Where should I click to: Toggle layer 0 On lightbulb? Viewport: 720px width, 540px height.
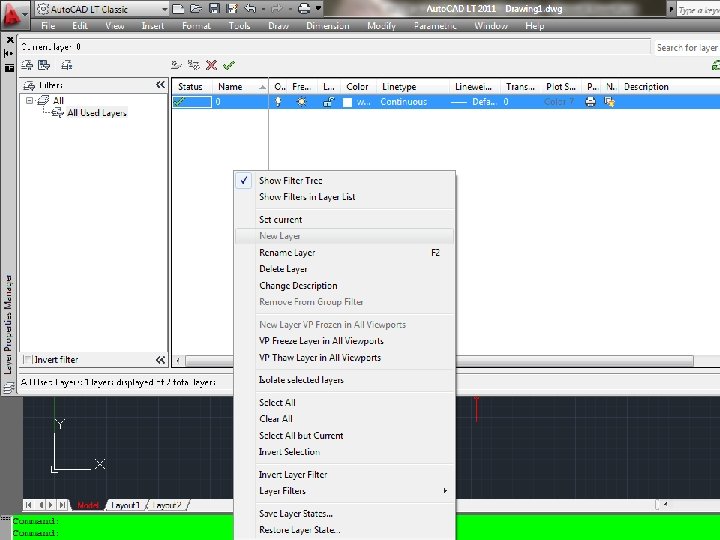point(278,102)
